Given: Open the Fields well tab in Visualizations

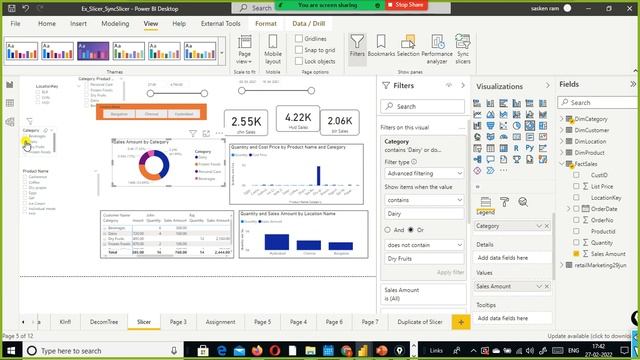Looking at the screenshot, I should click(485, 202).
